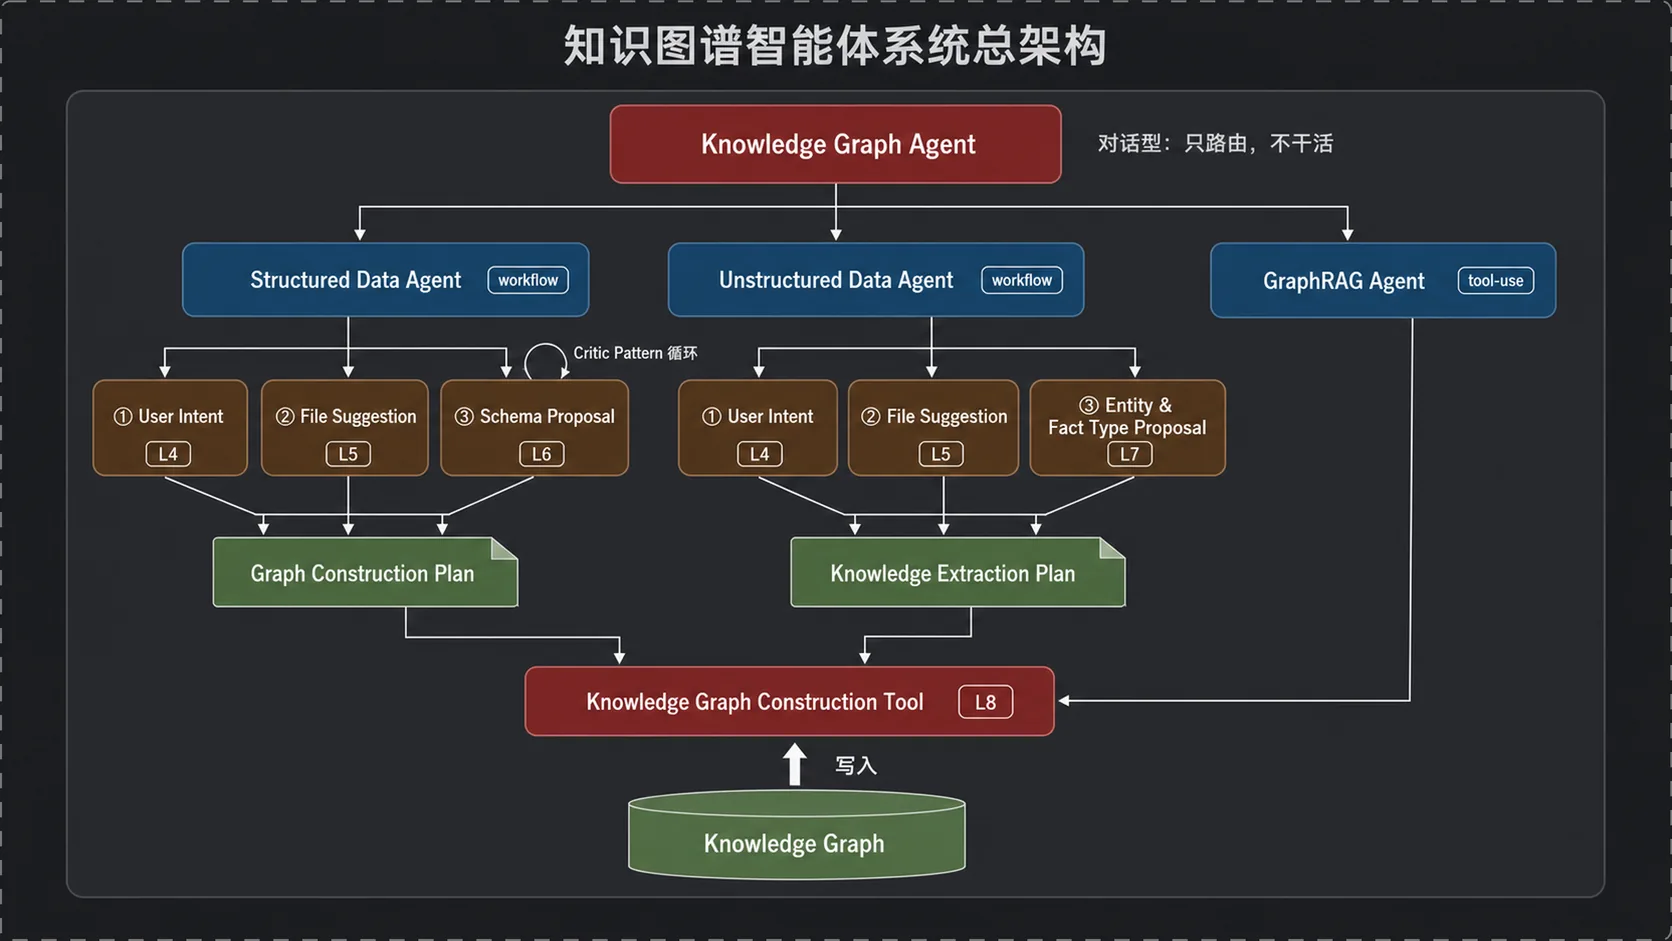Select the Unstructured Data Agent node
The width and height of the screenshot is (1672, 941).
tap(875, 280)
